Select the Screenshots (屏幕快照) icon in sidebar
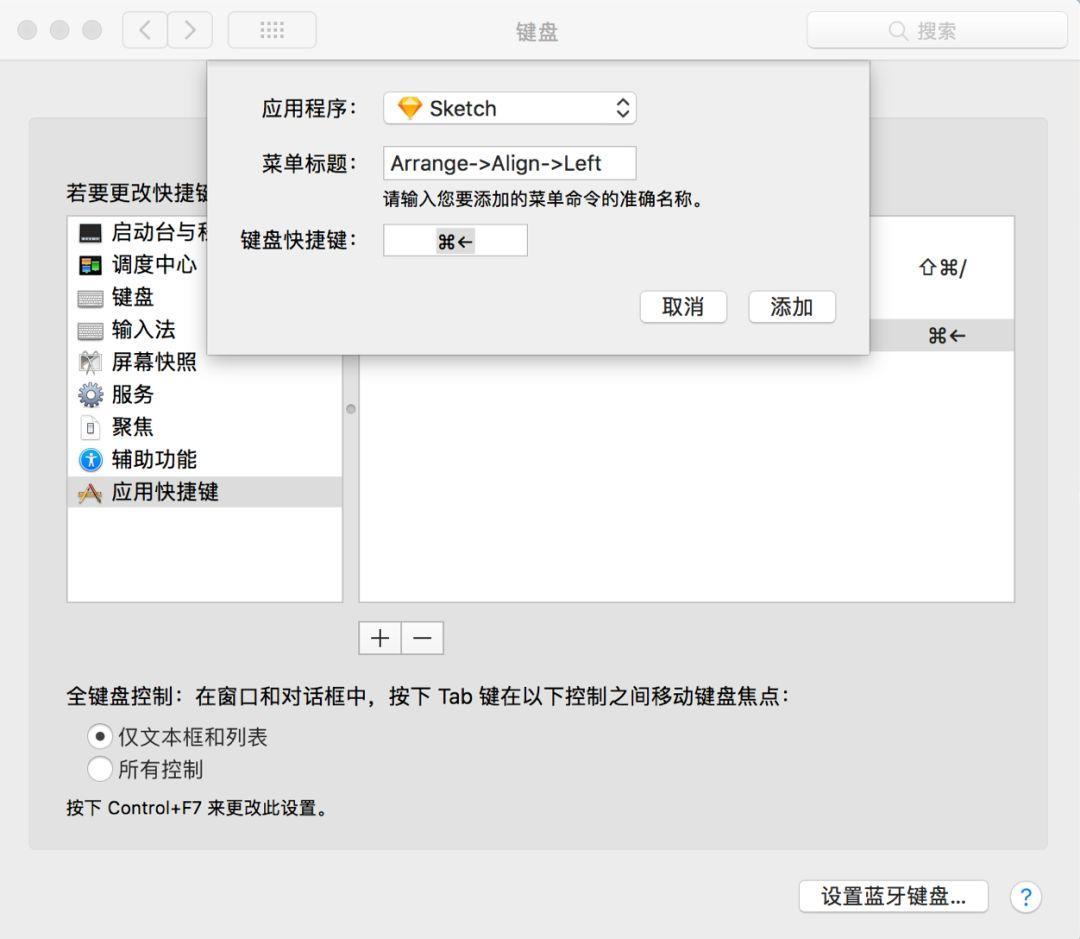This screenshot has width=1080, height=939. point(90,362)
